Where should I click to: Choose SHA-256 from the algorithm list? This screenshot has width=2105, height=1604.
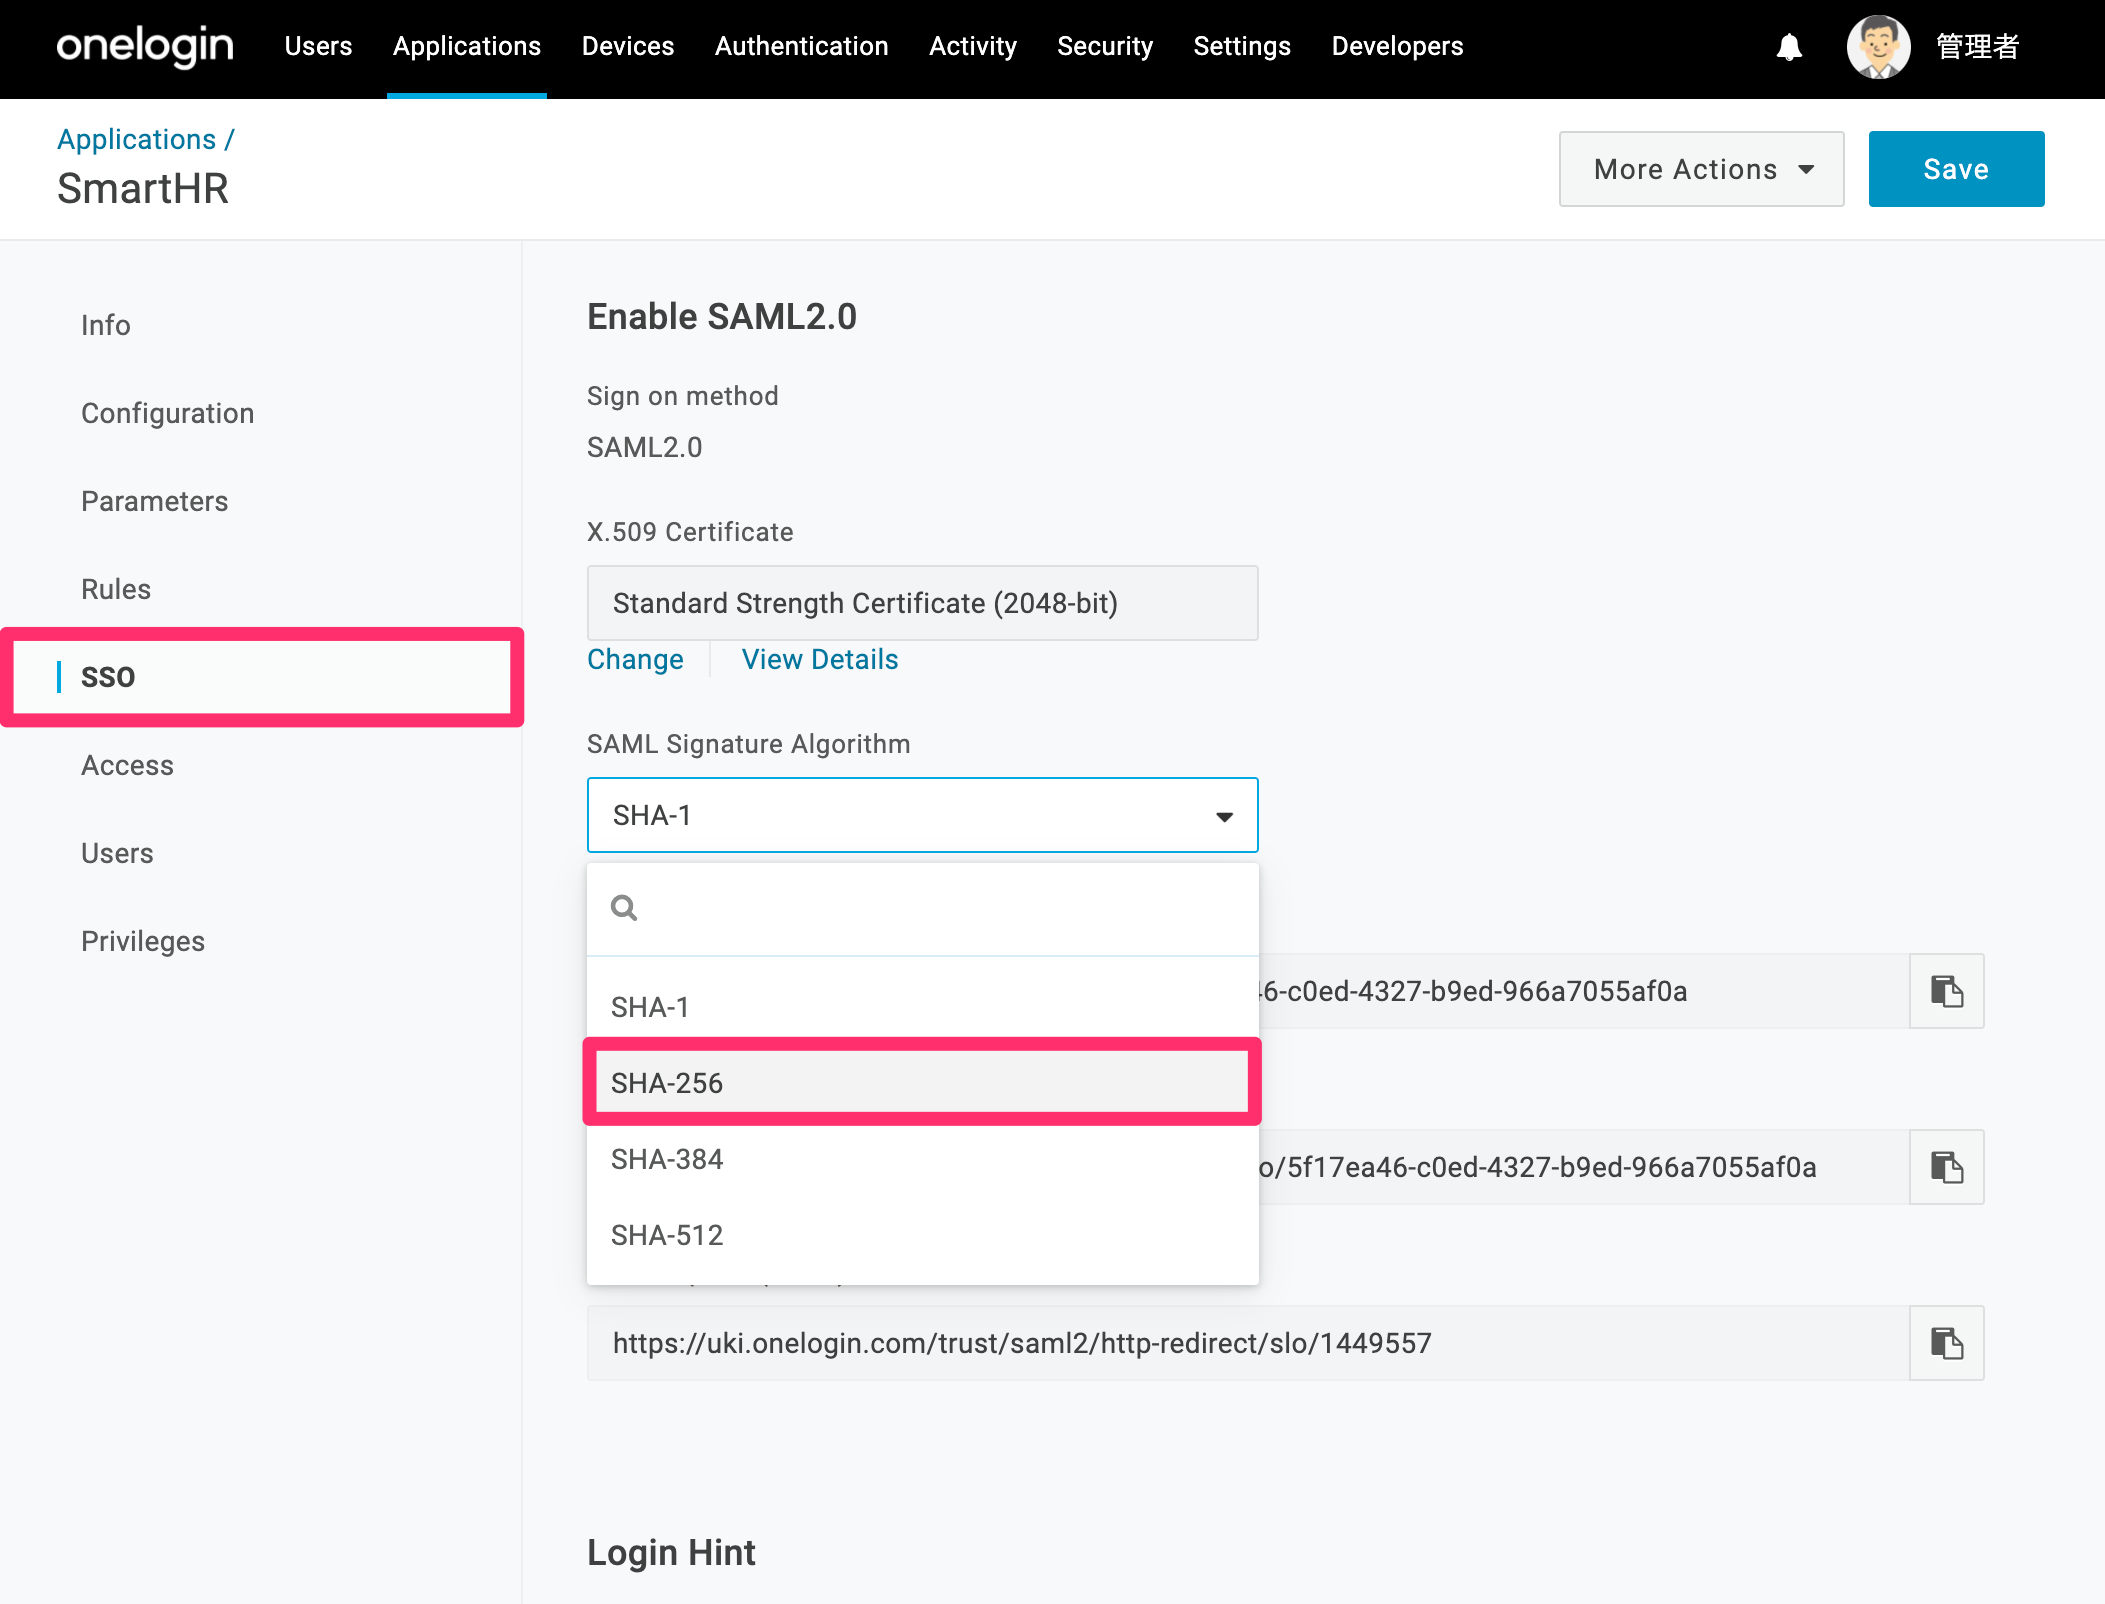(x=922, y=1083)
